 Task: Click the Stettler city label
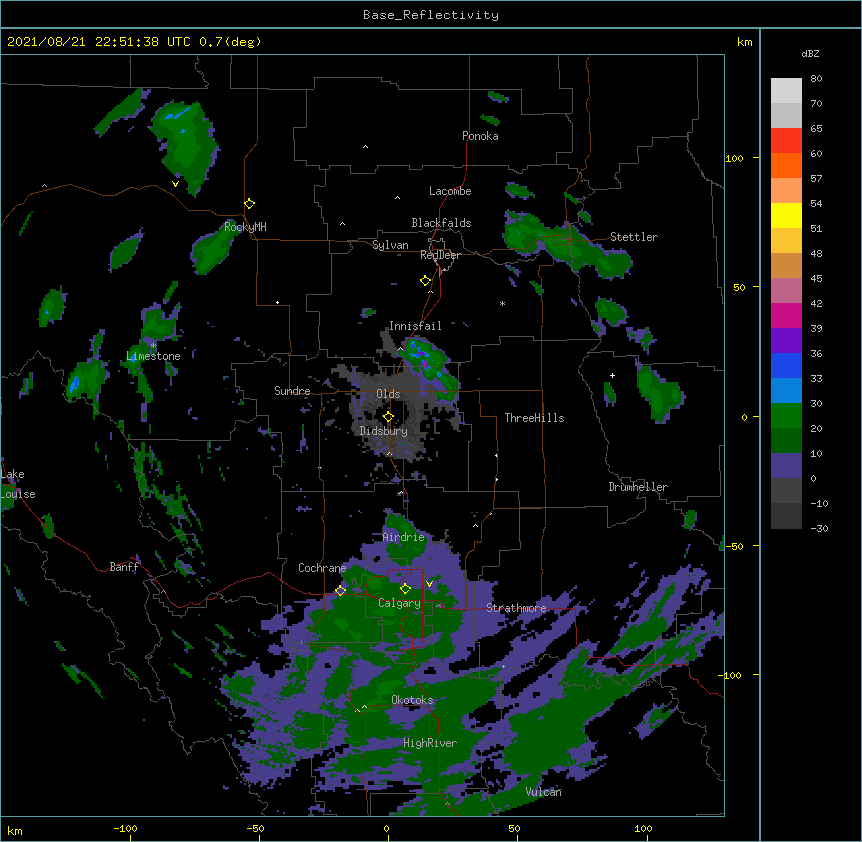634,237
